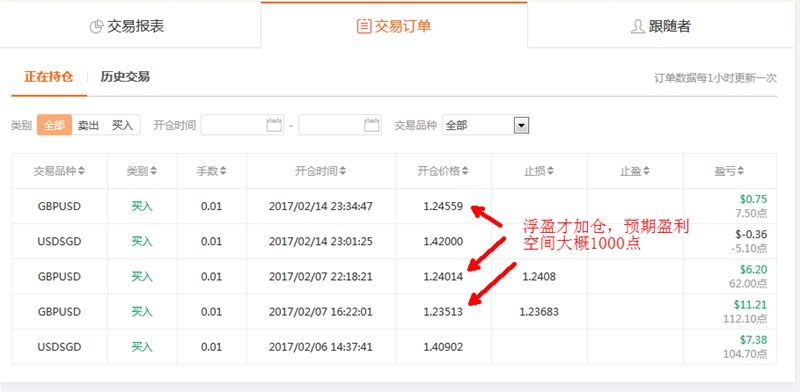Select the 正在持仓 sub-tab
The image size is (800, 392).
pos(48,77)
